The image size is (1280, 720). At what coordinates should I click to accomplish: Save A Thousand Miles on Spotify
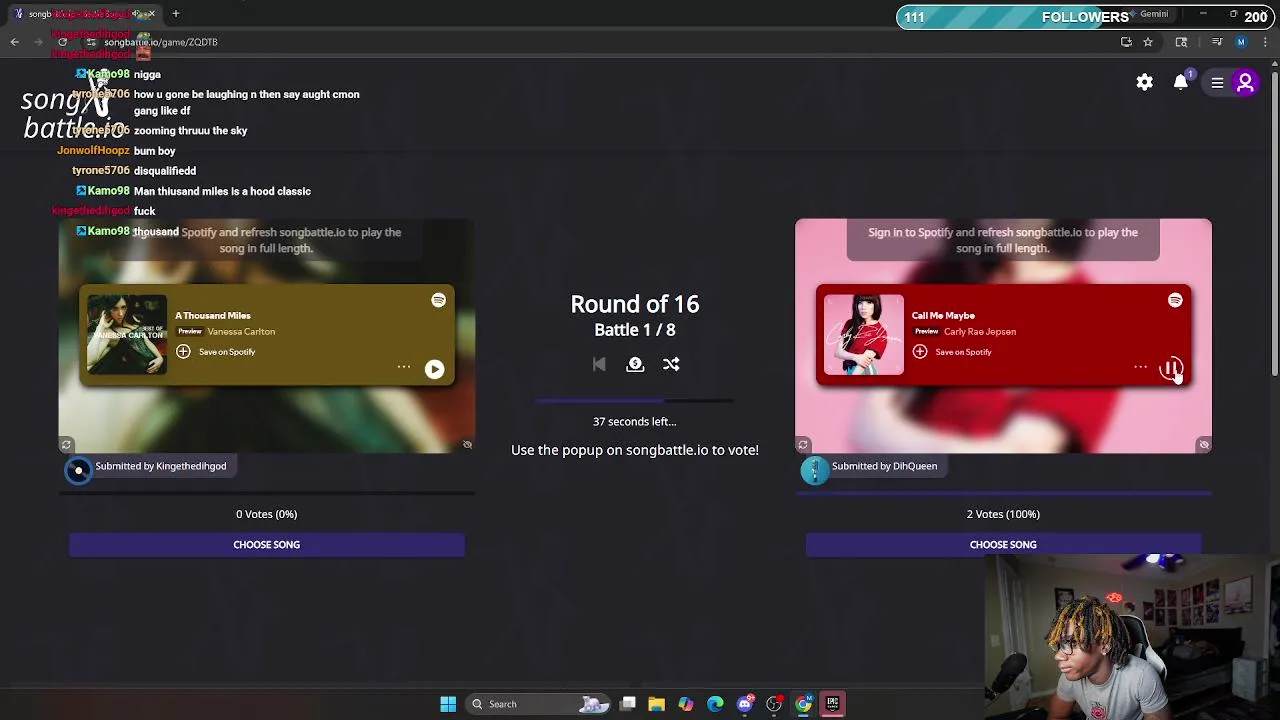216,352
